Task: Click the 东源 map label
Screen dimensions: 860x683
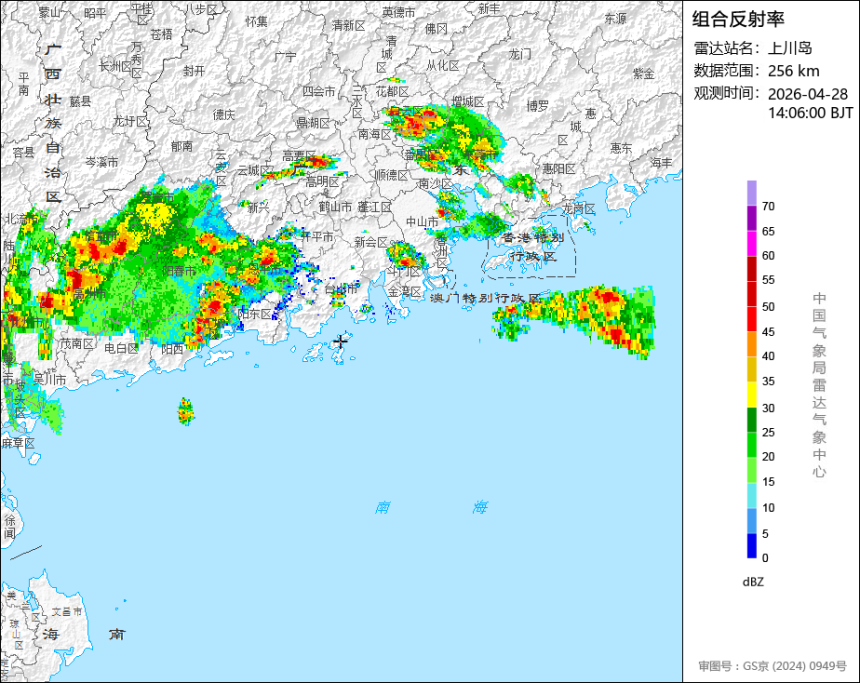Action: (x=615, y=19)
